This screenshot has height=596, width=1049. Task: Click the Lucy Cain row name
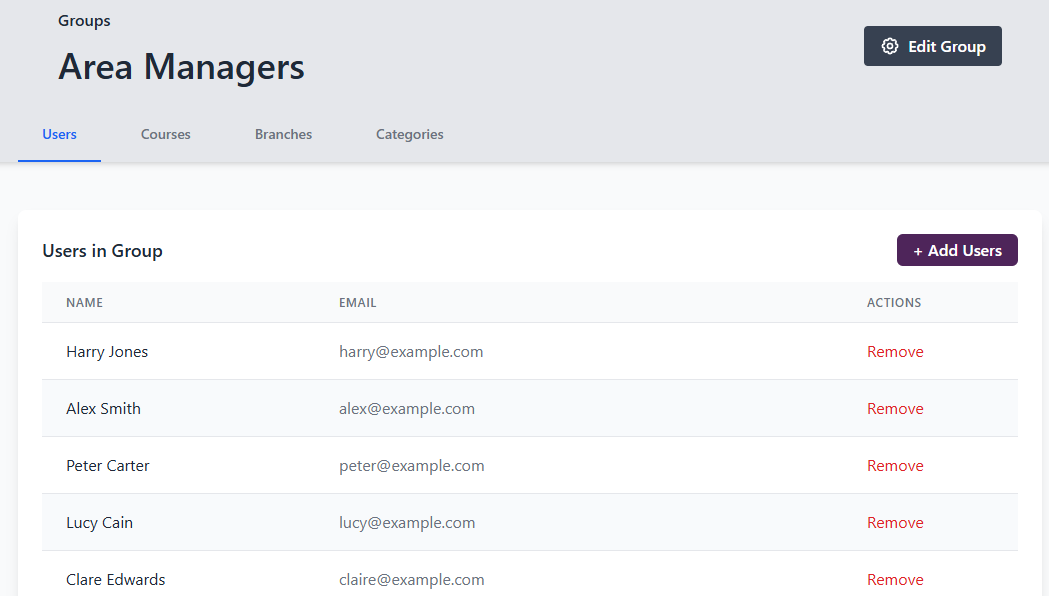(99, 523)
